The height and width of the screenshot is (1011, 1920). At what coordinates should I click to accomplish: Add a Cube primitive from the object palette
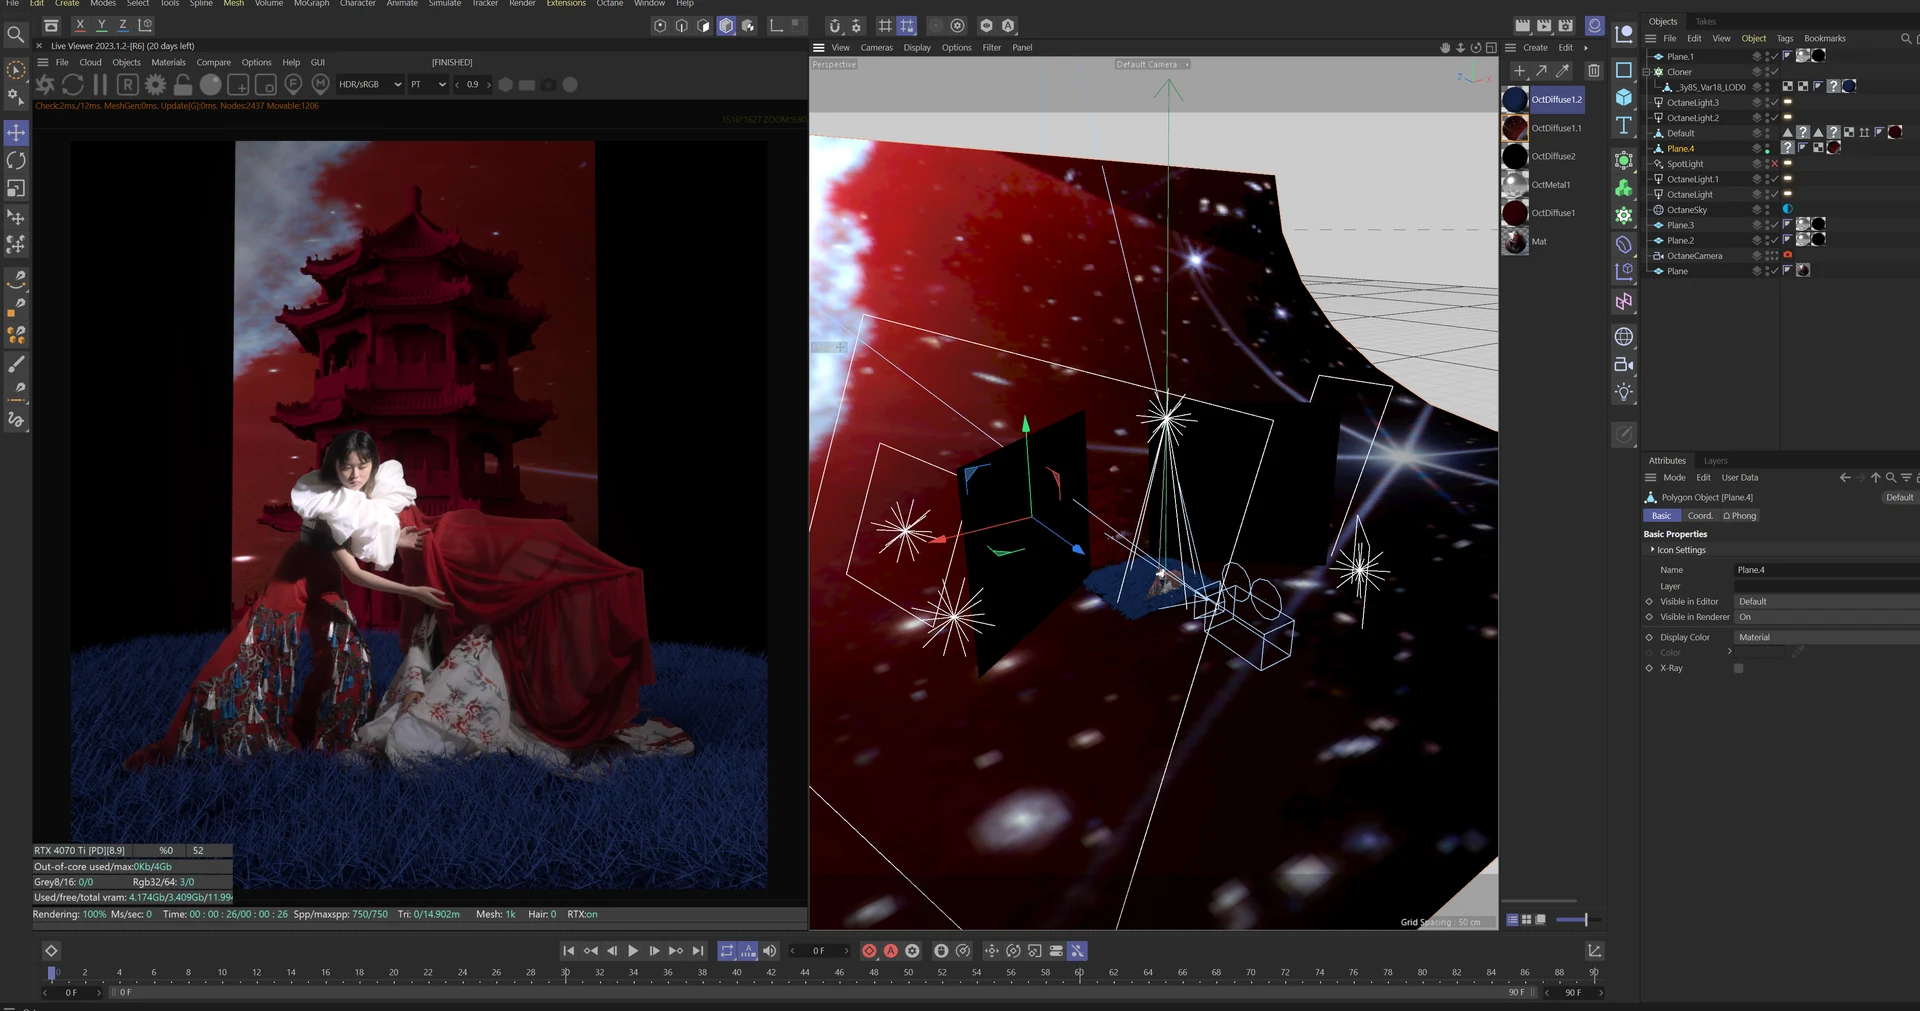pyautogui.click(x=1624, y=97)
